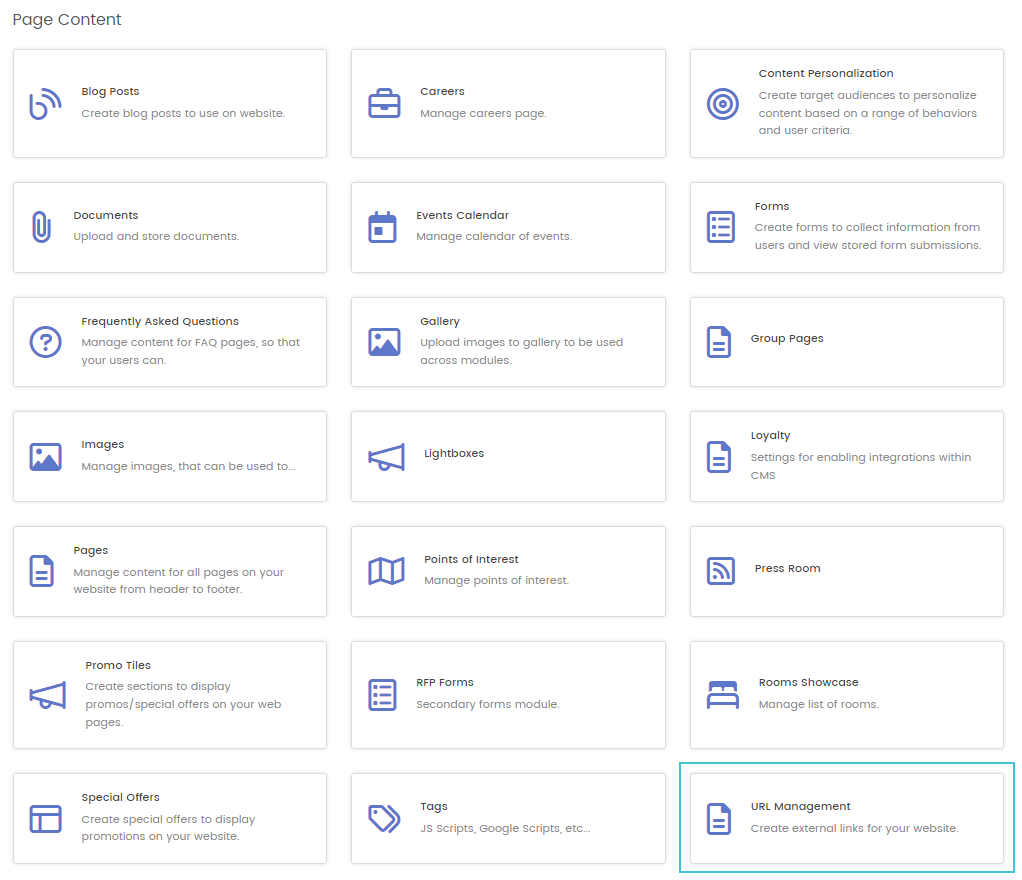Click 'Create blog posts to use on website.'
Viewport: 1022px width, 880px height.
coord(183,113)
